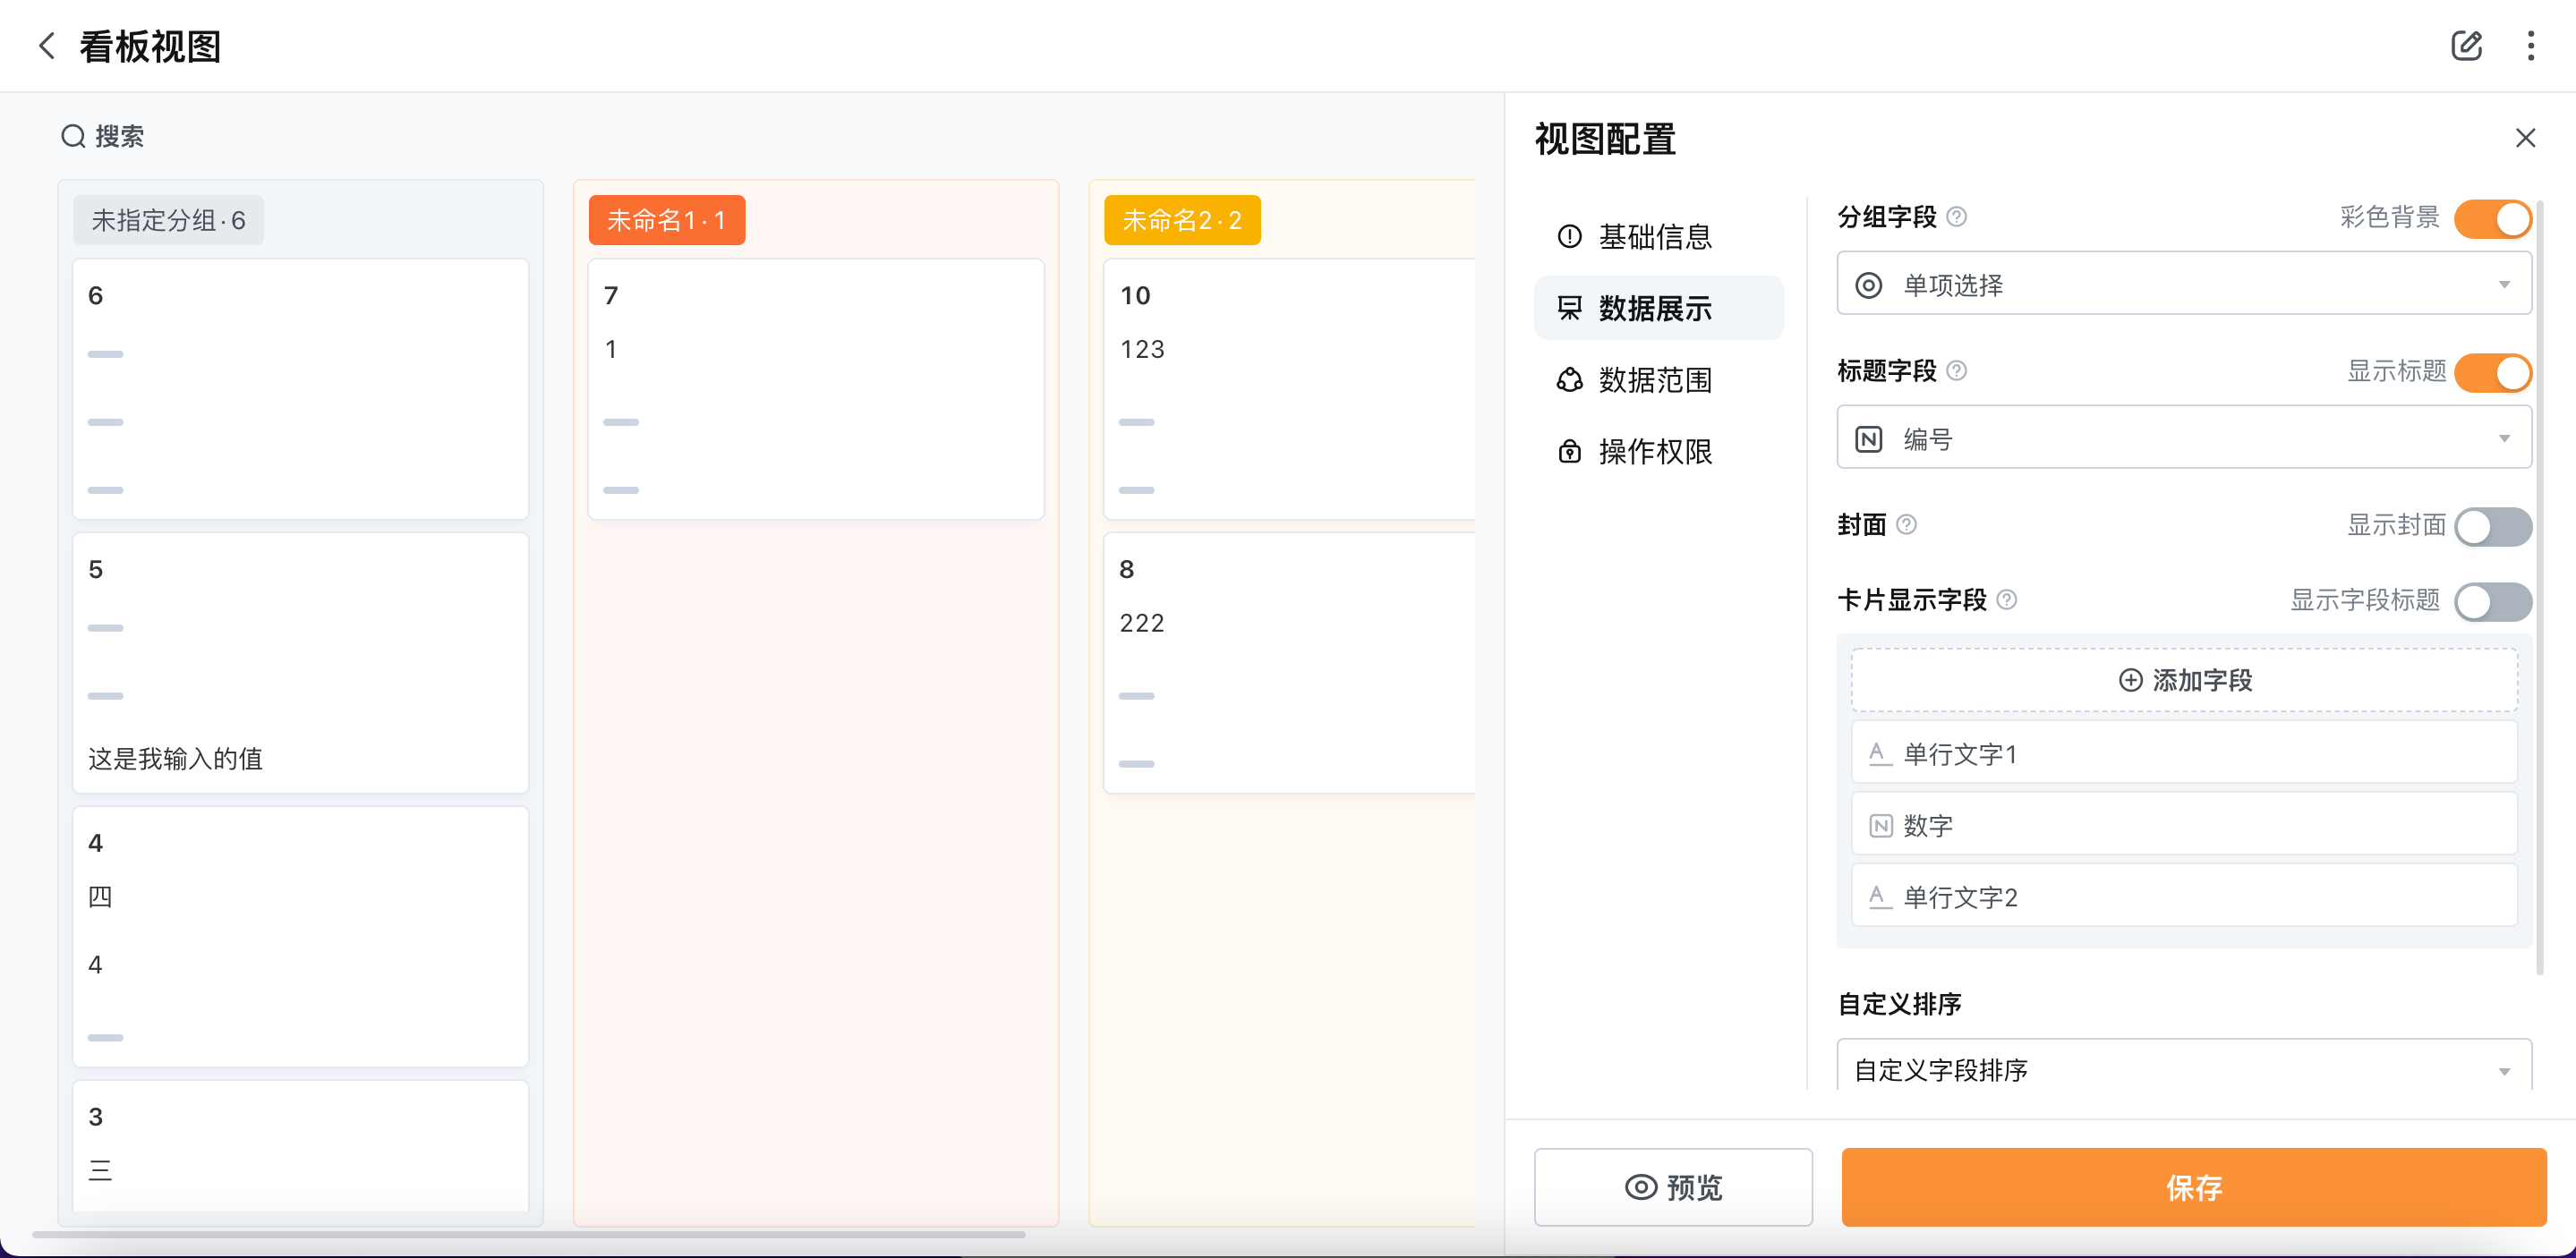Click help icon next to 分组字段

pyautogui.click(x=1957, y=217)
